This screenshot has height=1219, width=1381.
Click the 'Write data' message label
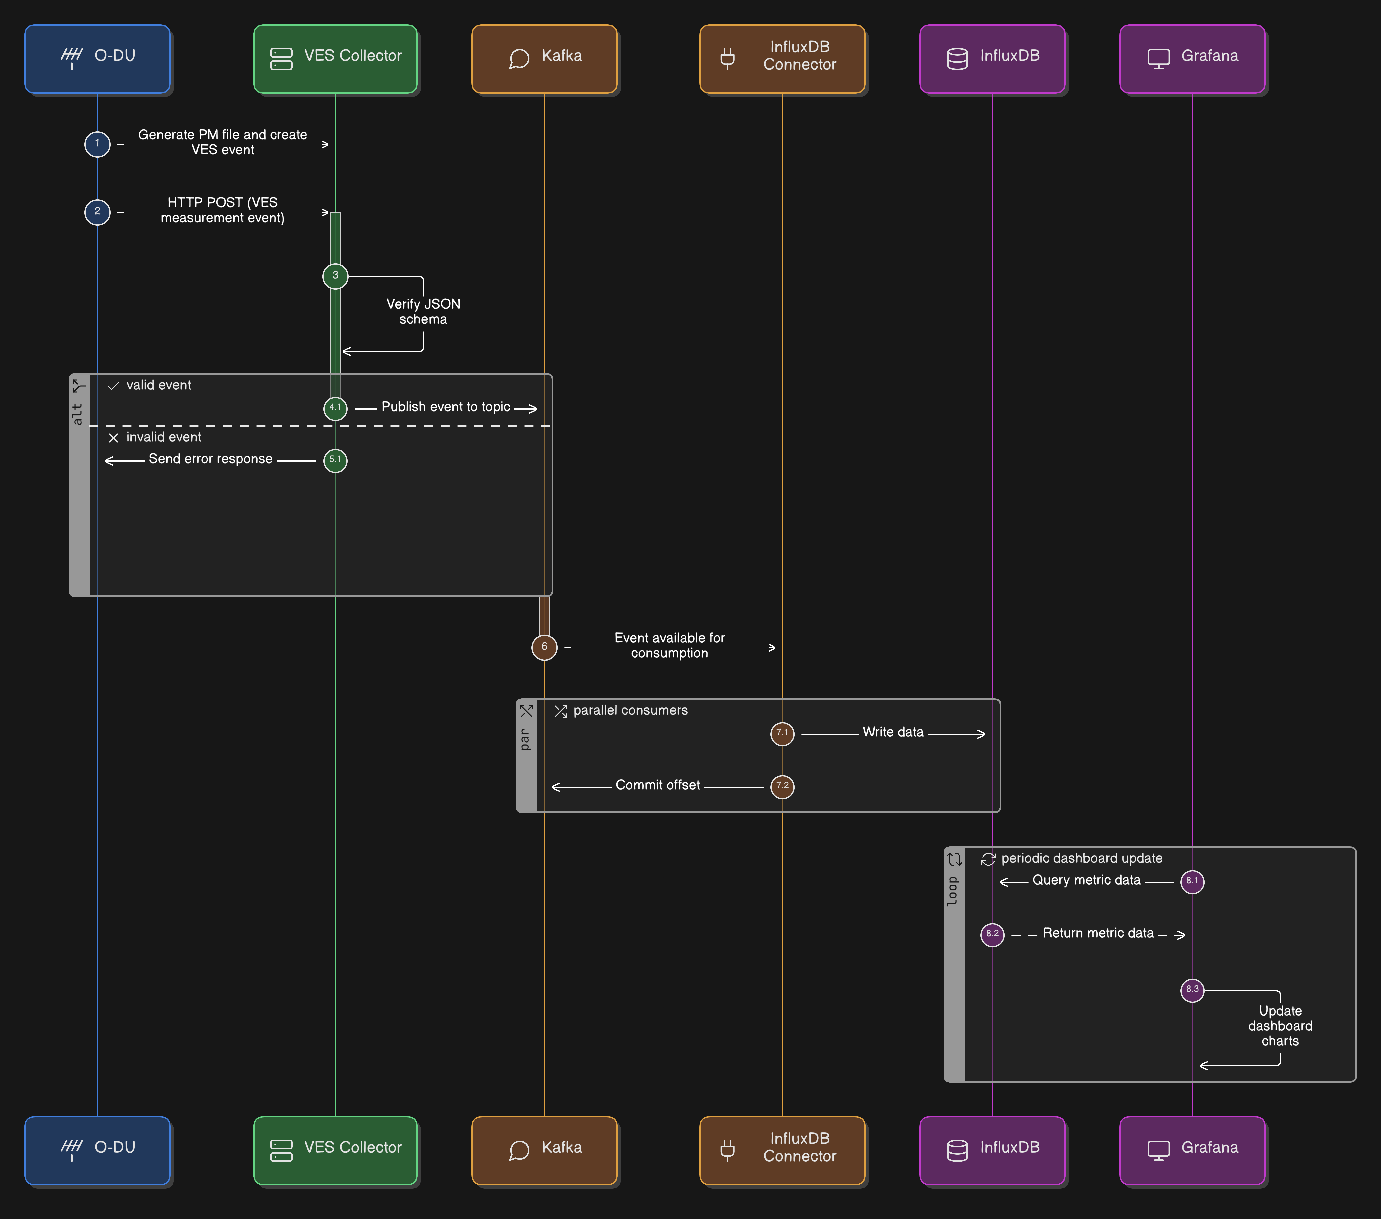tap(893, 732)
